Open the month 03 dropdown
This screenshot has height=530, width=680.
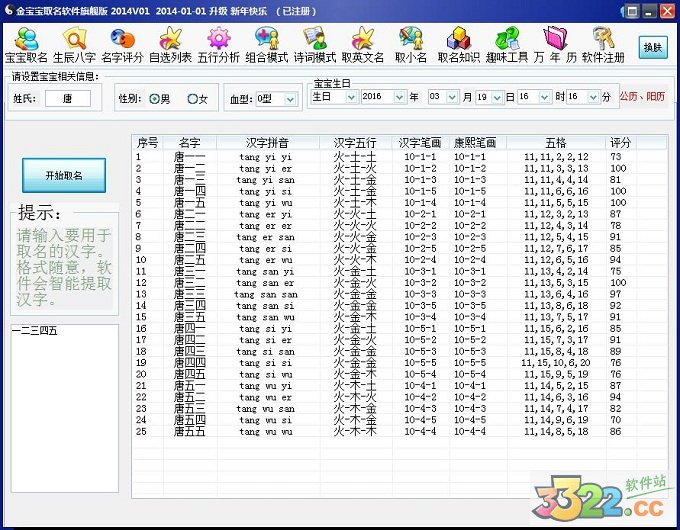pos(443,97)
